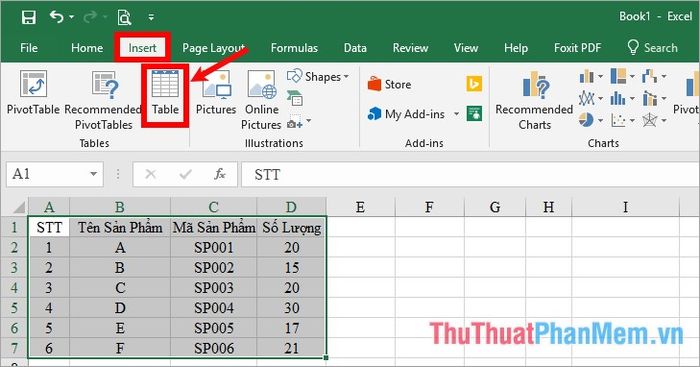Open the Foxit PDF tab
The height and width of the screenshot is (367, 700).
pyautogui.click(x=578, y=48)
